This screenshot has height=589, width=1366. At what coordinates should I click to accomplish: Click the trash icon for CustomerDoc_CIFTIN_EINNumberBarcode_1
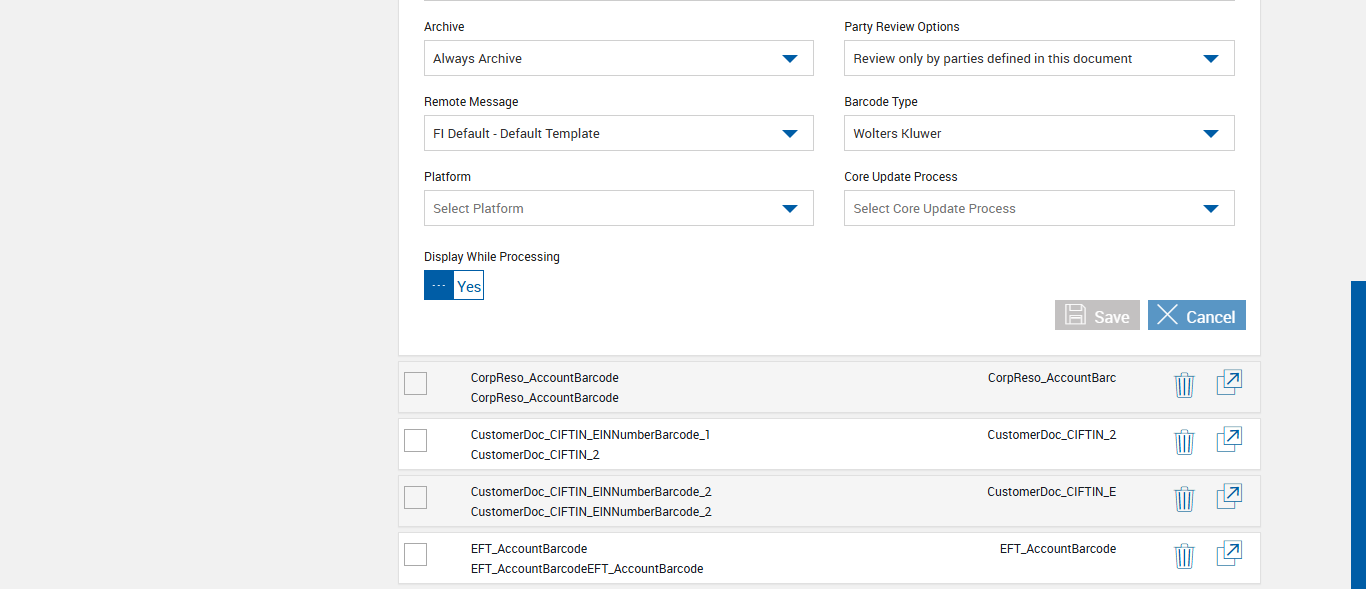1184,442
